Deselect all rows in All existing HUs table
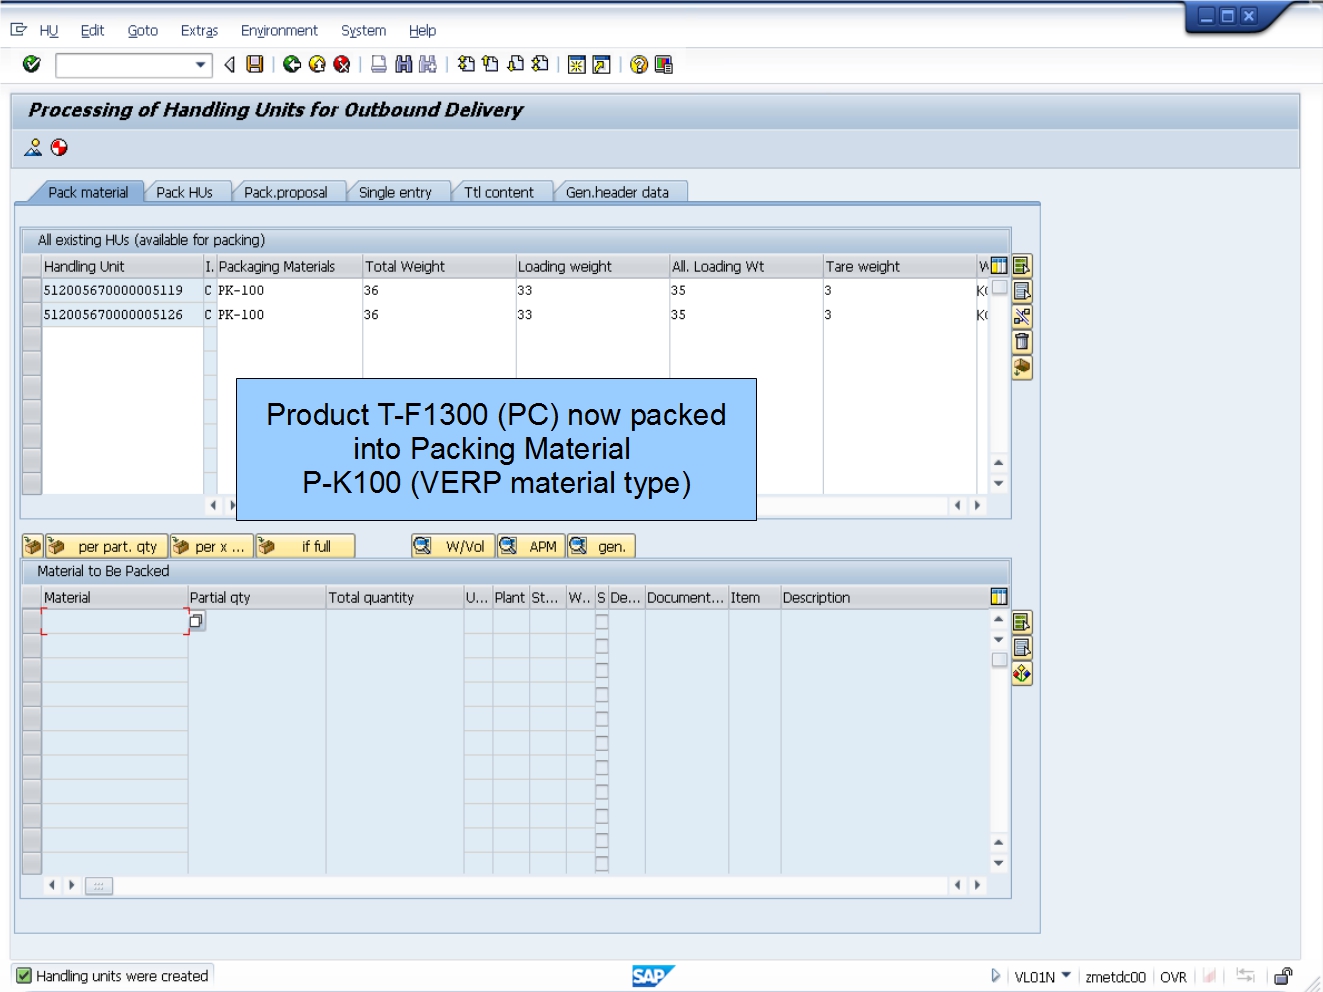The image size is (1323, 992). click(x=1022, y=291)
